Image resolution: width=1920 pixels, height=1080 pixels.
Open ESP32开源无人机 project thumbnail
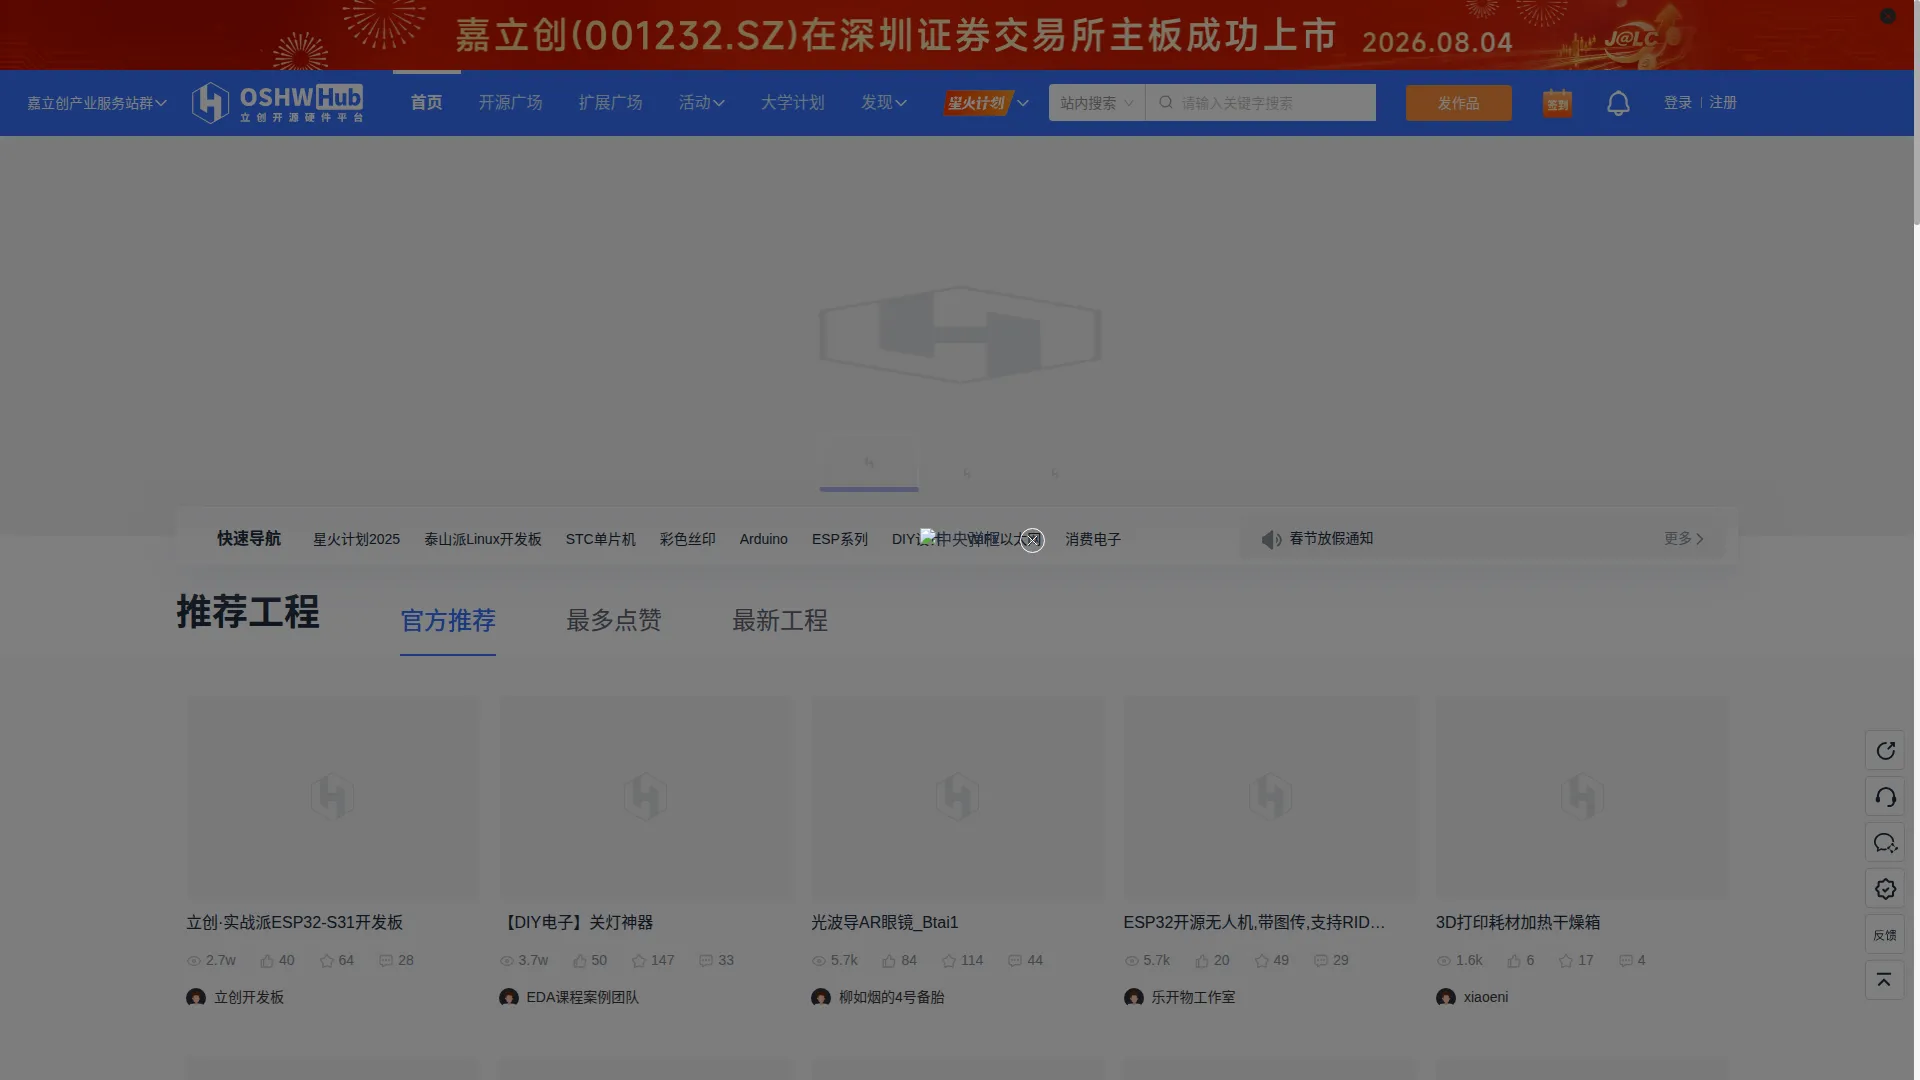1270,798
